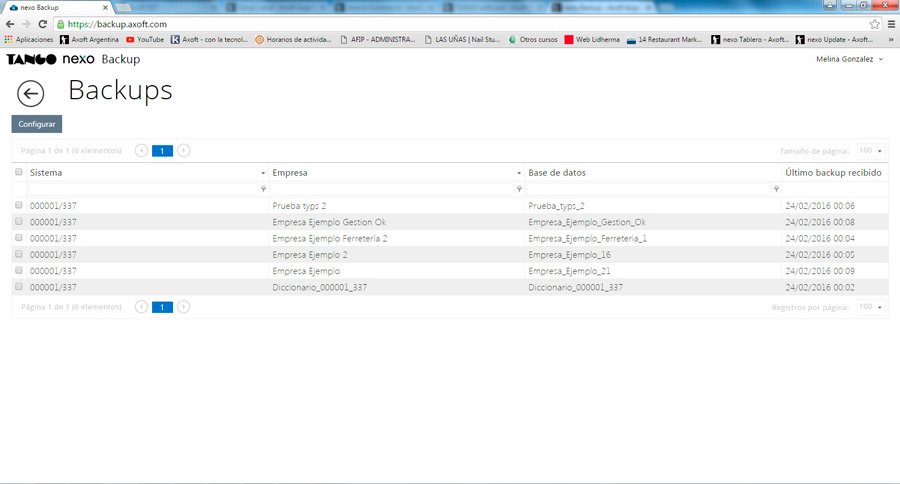Focus the Sistema filter input
The height and width of the screenshot is (484, 900).
pyautogui.click(x=143, y=189)
